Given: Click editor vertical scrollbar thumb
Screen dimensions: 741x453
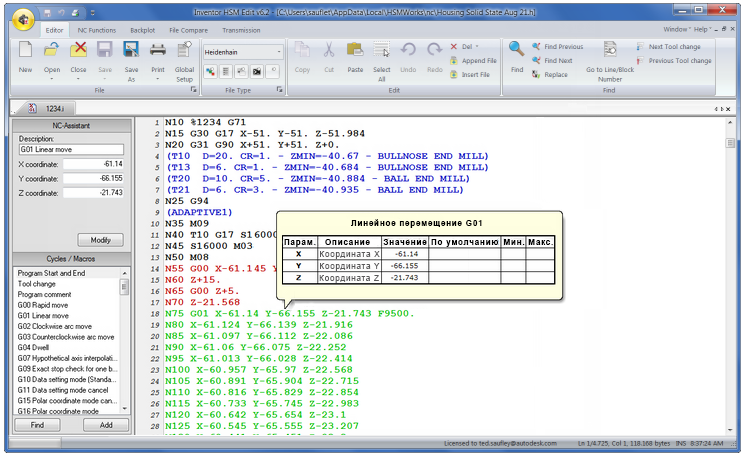Looking at the screenshot, I should [x=730, y=143].
